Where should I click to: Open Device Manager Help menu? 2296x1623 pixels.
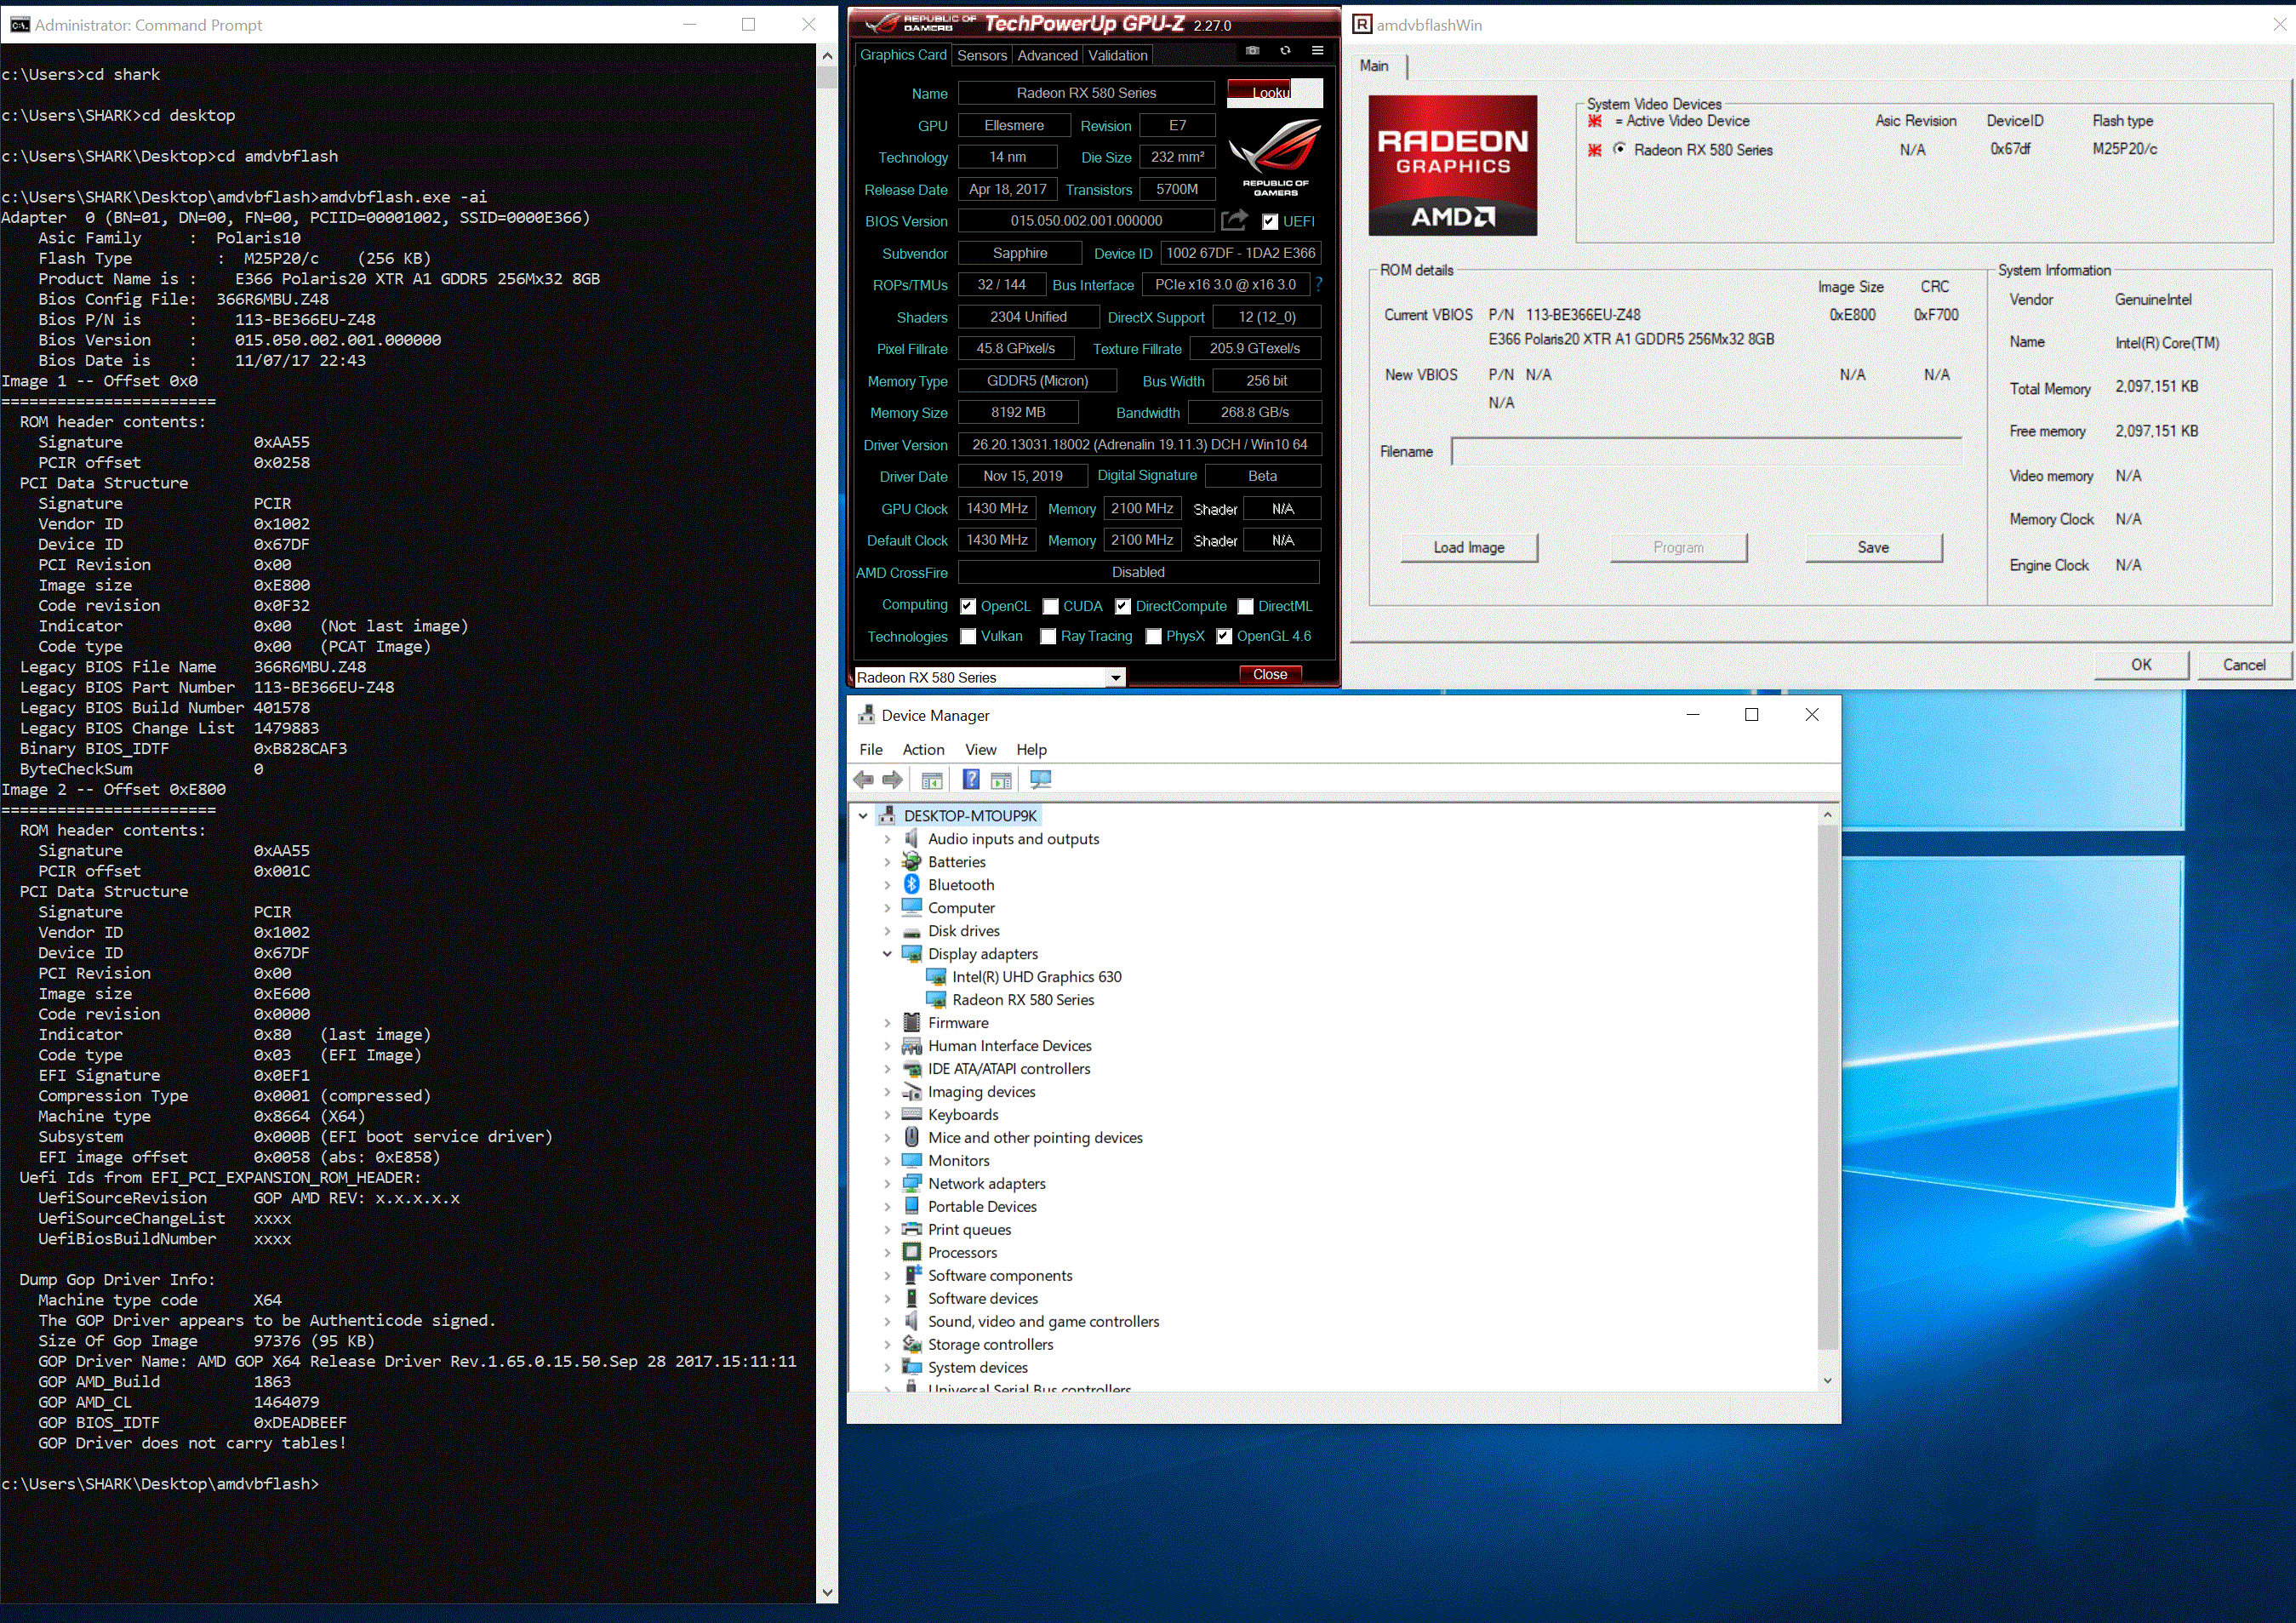[x=1031, y=750]
